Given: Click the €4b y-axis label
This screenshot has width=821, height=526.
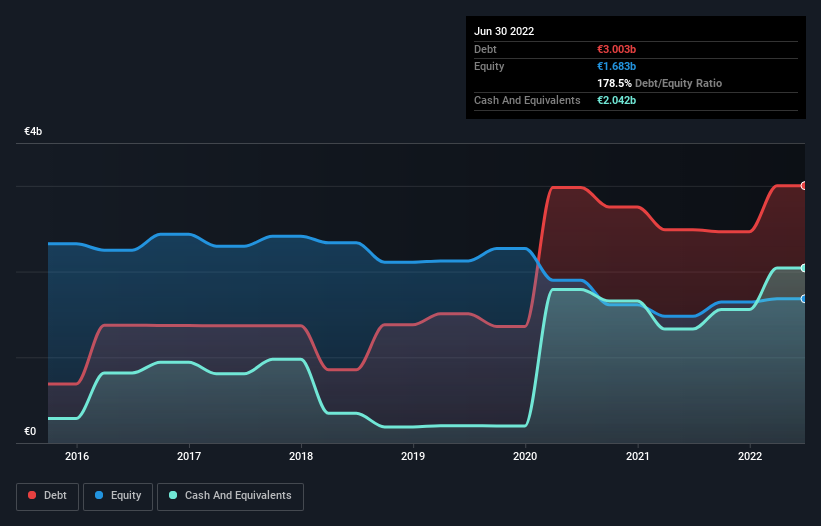Looking at the screenshot, I should point(33,131).
